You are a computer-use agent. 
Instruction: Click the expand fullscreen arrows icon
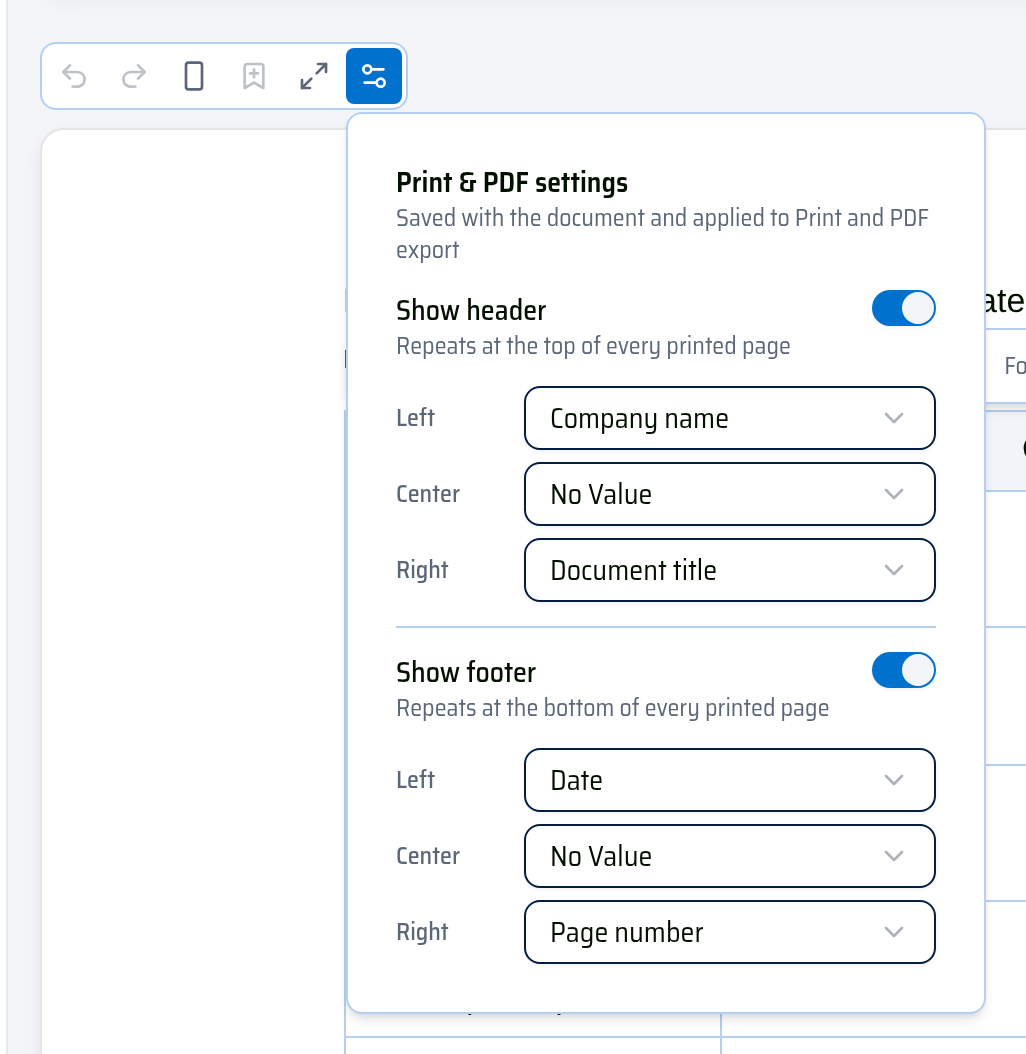314,76
